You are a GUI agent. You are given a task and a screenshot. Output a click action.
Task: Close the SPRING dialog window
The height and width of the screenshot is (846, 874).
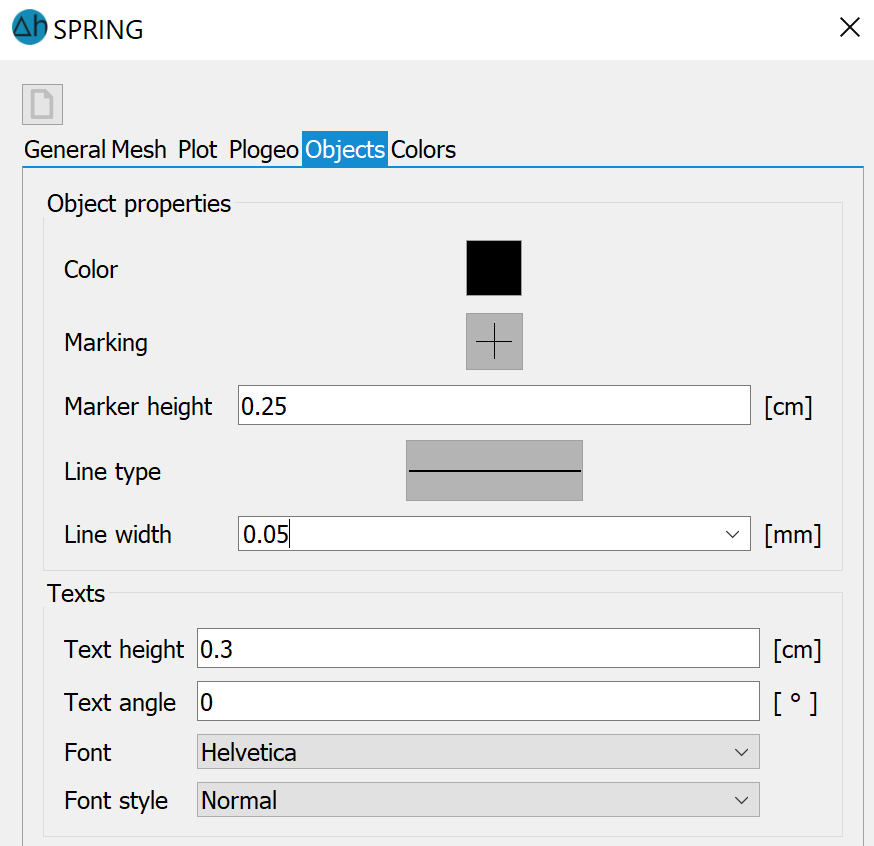(x=849, y=27)
